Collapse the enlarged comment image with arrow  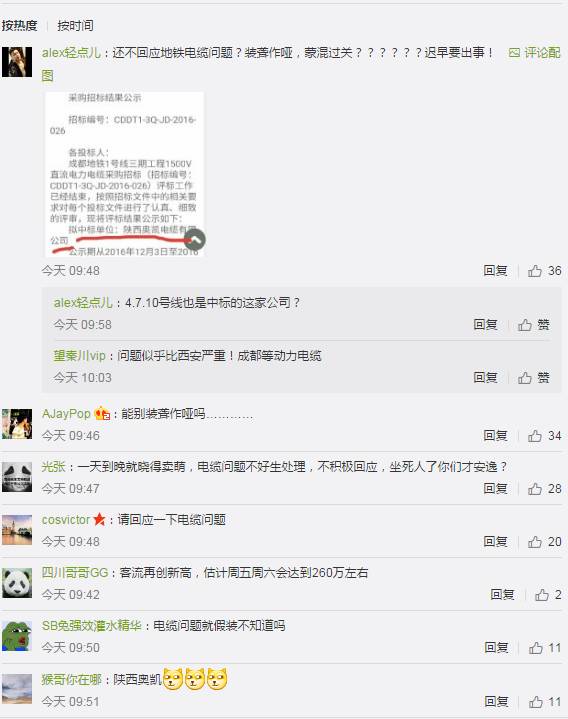point(195,239)
